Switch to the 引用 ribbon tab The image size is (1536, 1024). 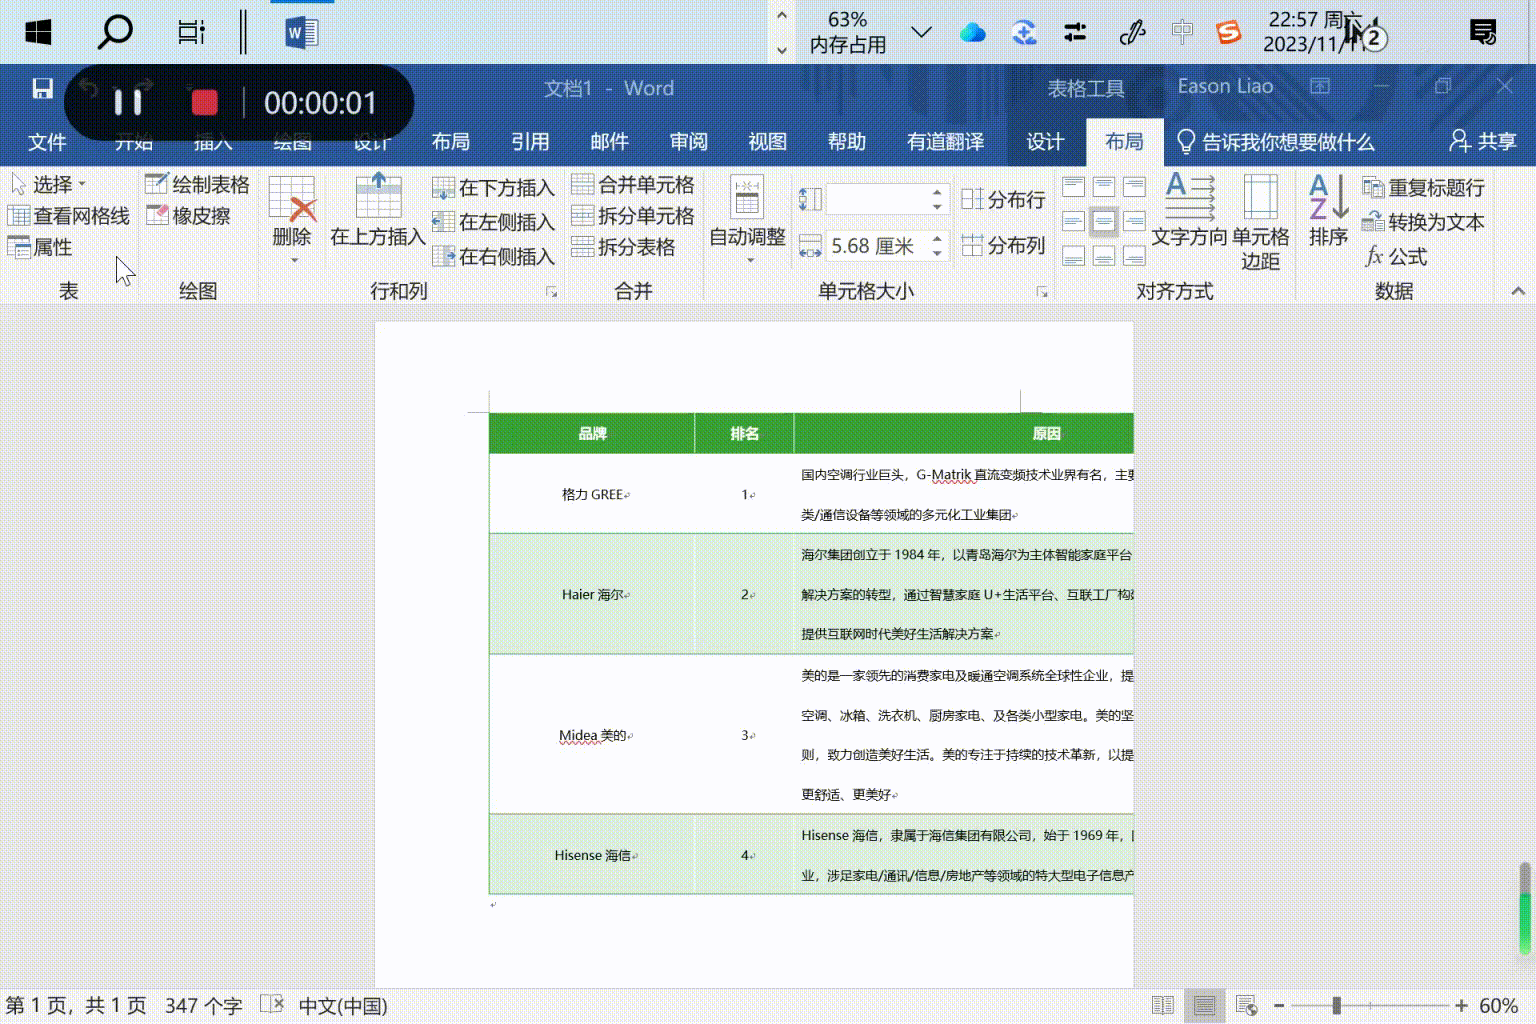pyautogui.click(x=530, y=142)
